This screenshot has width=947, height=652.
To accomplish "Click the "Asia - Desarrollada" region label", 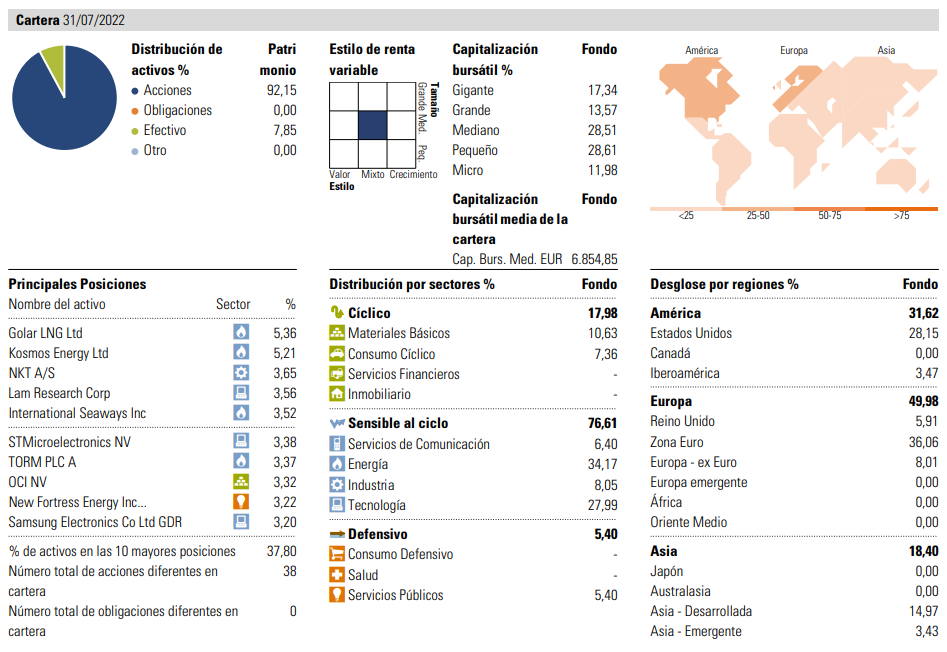I will 701,611.
